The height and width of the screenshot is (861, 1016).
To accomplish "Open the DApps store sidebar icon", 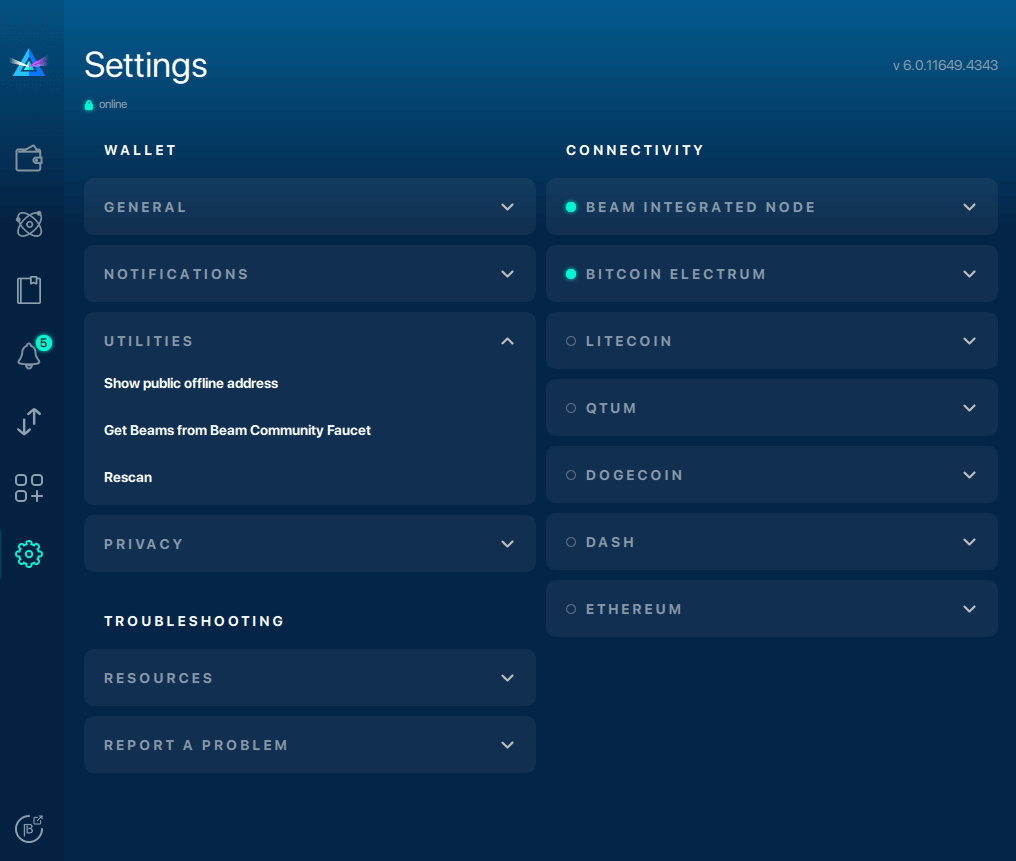I will coord(29,488).
